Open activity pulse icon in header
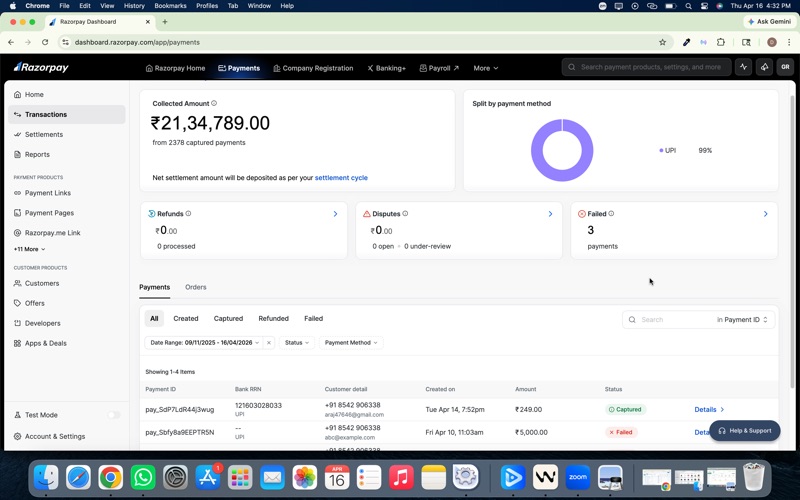800x500 pixels. [x=743, y=67]
